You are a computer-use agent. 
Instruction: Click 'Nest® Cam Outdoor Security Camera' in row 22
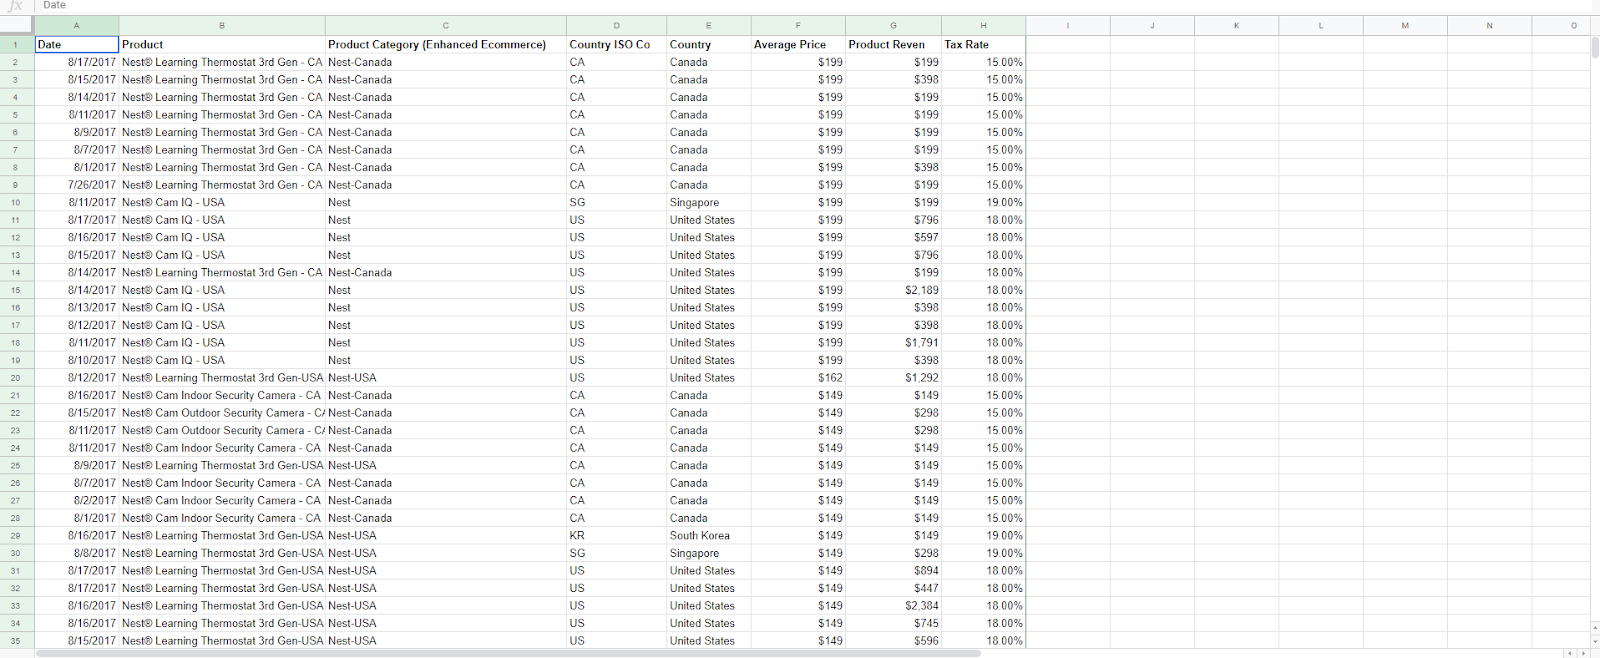[x=222, y=413]
